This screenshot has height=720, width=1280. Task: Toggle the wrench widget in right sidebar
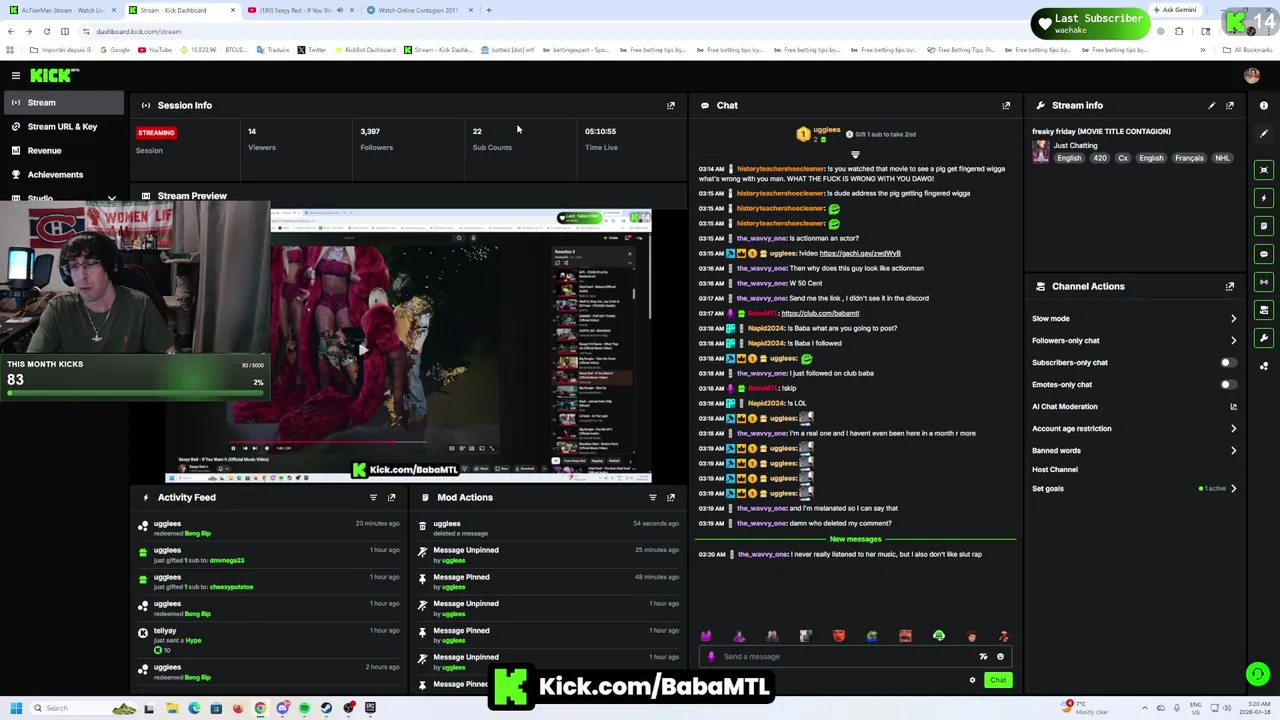(1264, 338)
